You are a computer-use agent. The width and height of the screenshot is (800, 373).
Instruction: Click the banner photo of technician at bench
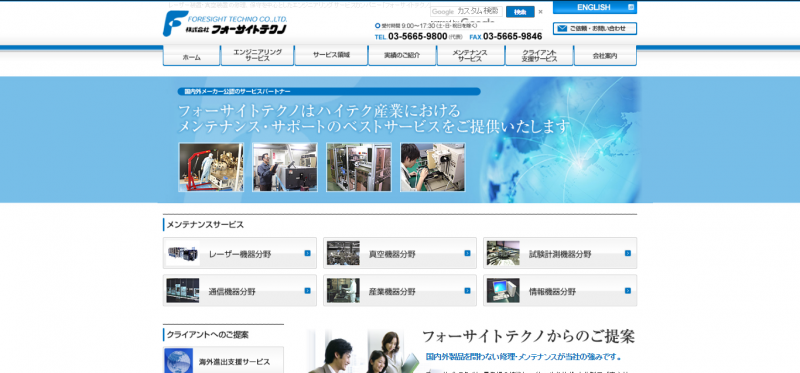tap(433, 167)
